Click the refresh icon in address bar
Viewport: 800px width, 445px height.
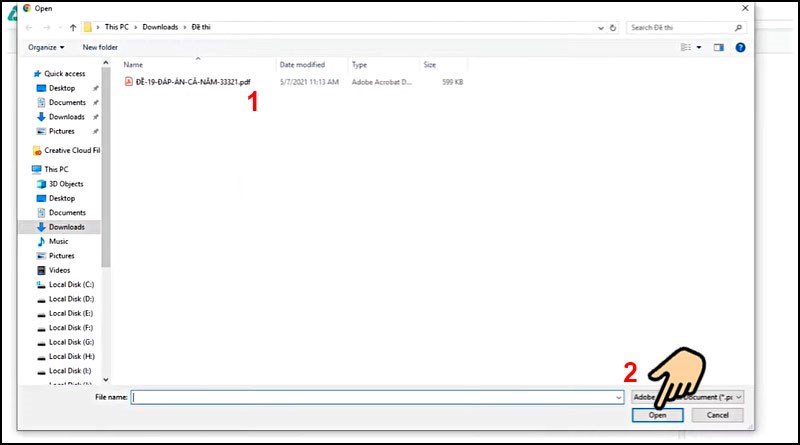[x=613, y=28]
